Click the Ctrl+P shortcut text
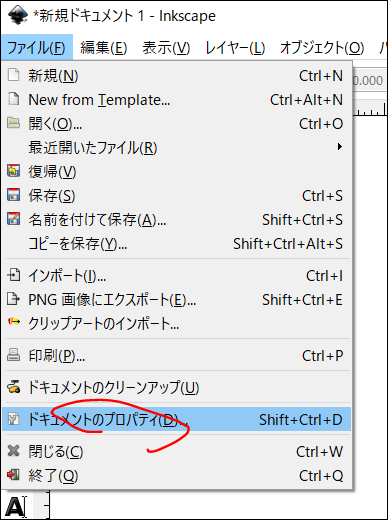388x520 pixels. pos(322,356)
